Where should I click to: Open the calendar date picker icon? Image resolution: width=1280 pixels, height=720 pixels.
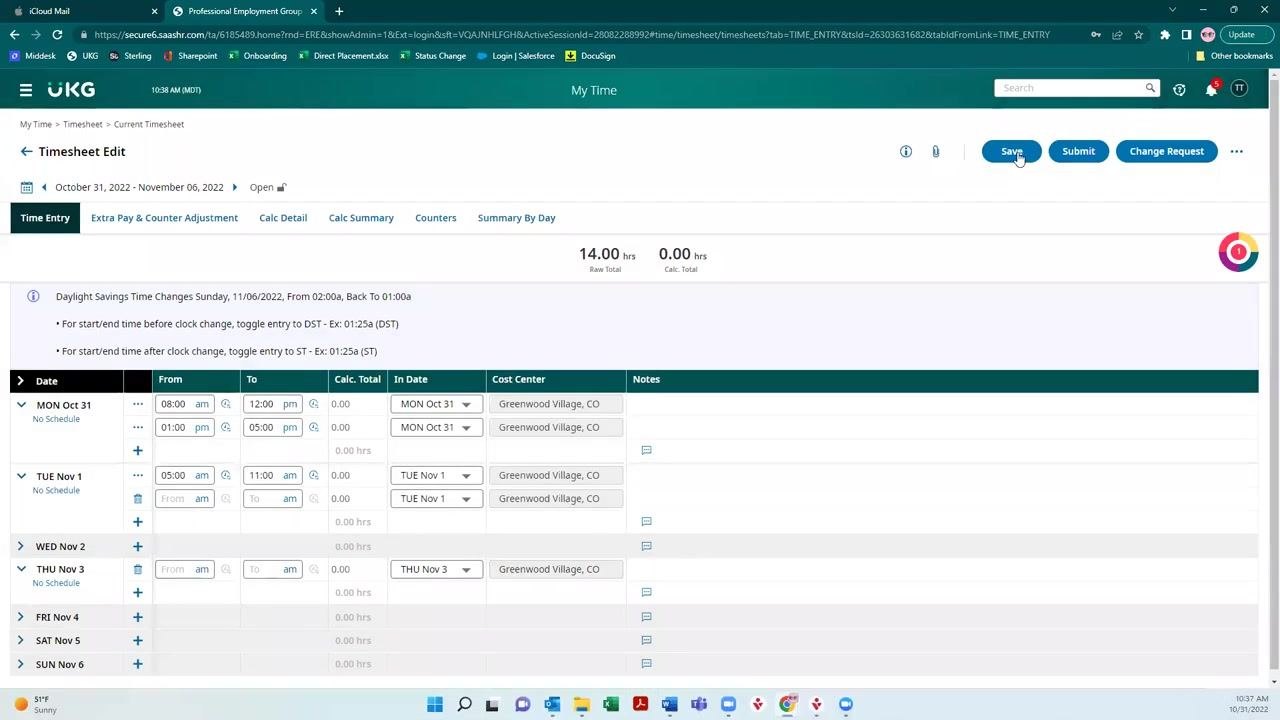[x=26, y=187]
